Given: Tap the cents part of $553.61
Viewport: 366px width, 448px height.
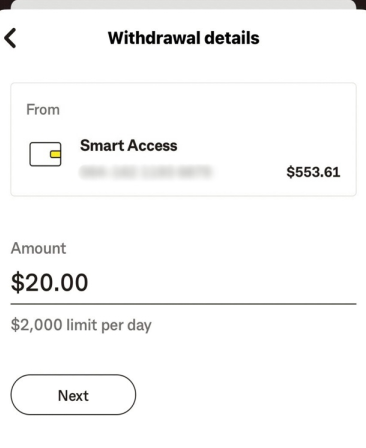Looking at the screenshot, I should 332,172.
